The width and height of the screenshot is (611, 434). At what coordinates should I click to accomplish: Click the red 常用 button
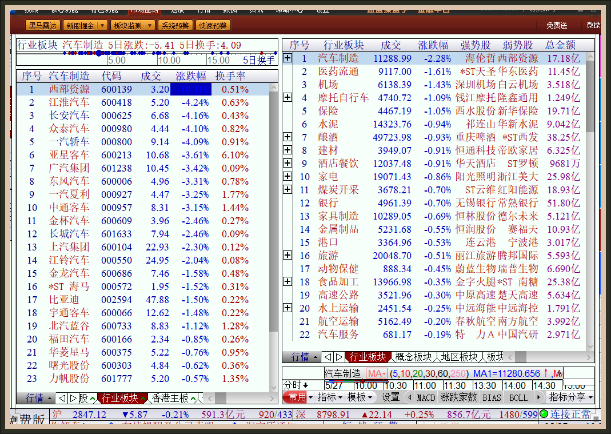pyautogui.click(x=296, y=397)
